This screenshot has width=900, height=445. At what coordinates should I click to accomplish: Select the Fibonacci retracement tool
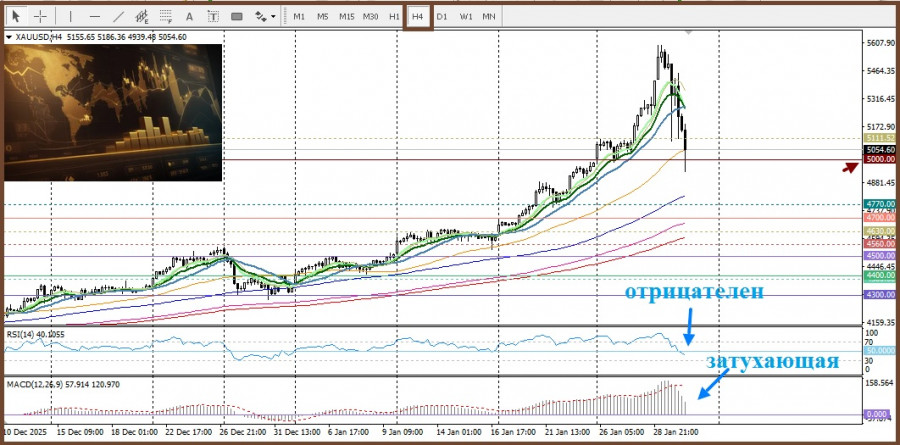pyautogui.click(x=166, y=16)
